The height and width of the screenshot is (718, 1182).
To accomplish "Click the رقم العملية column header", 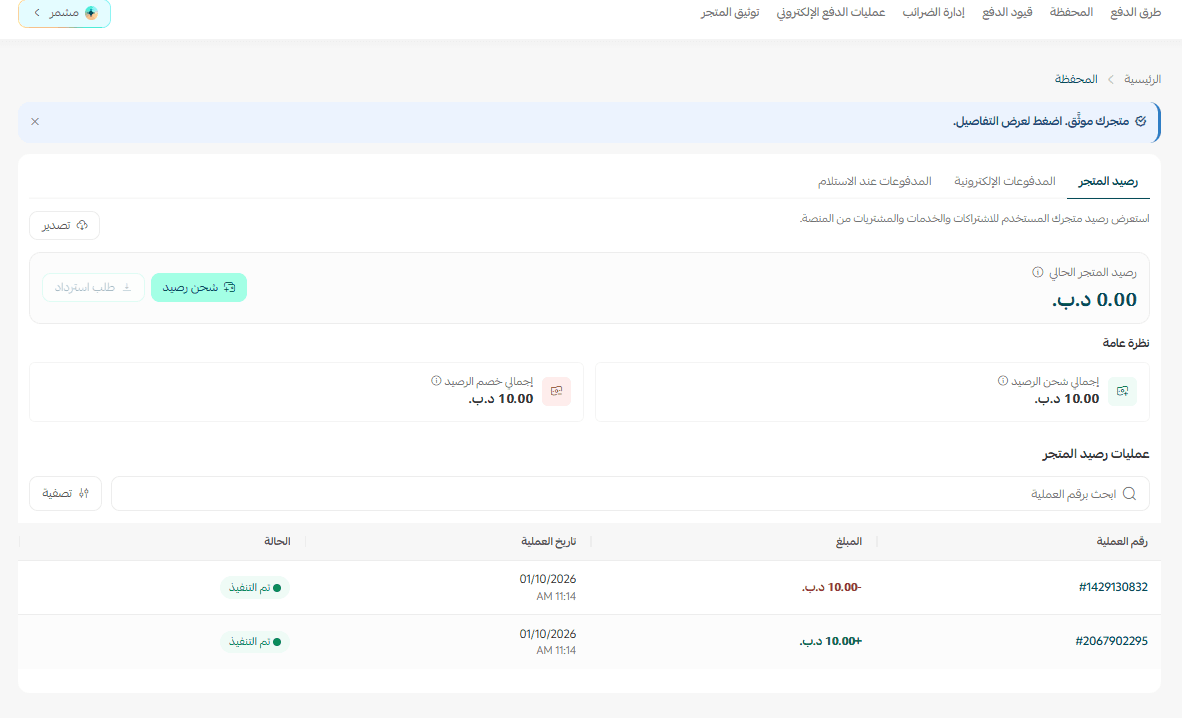I will click(1122, 542).
